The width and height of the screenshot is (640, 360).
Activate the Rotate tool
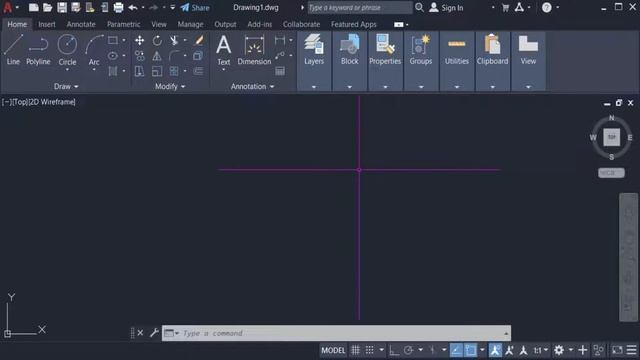pos(157,40)
